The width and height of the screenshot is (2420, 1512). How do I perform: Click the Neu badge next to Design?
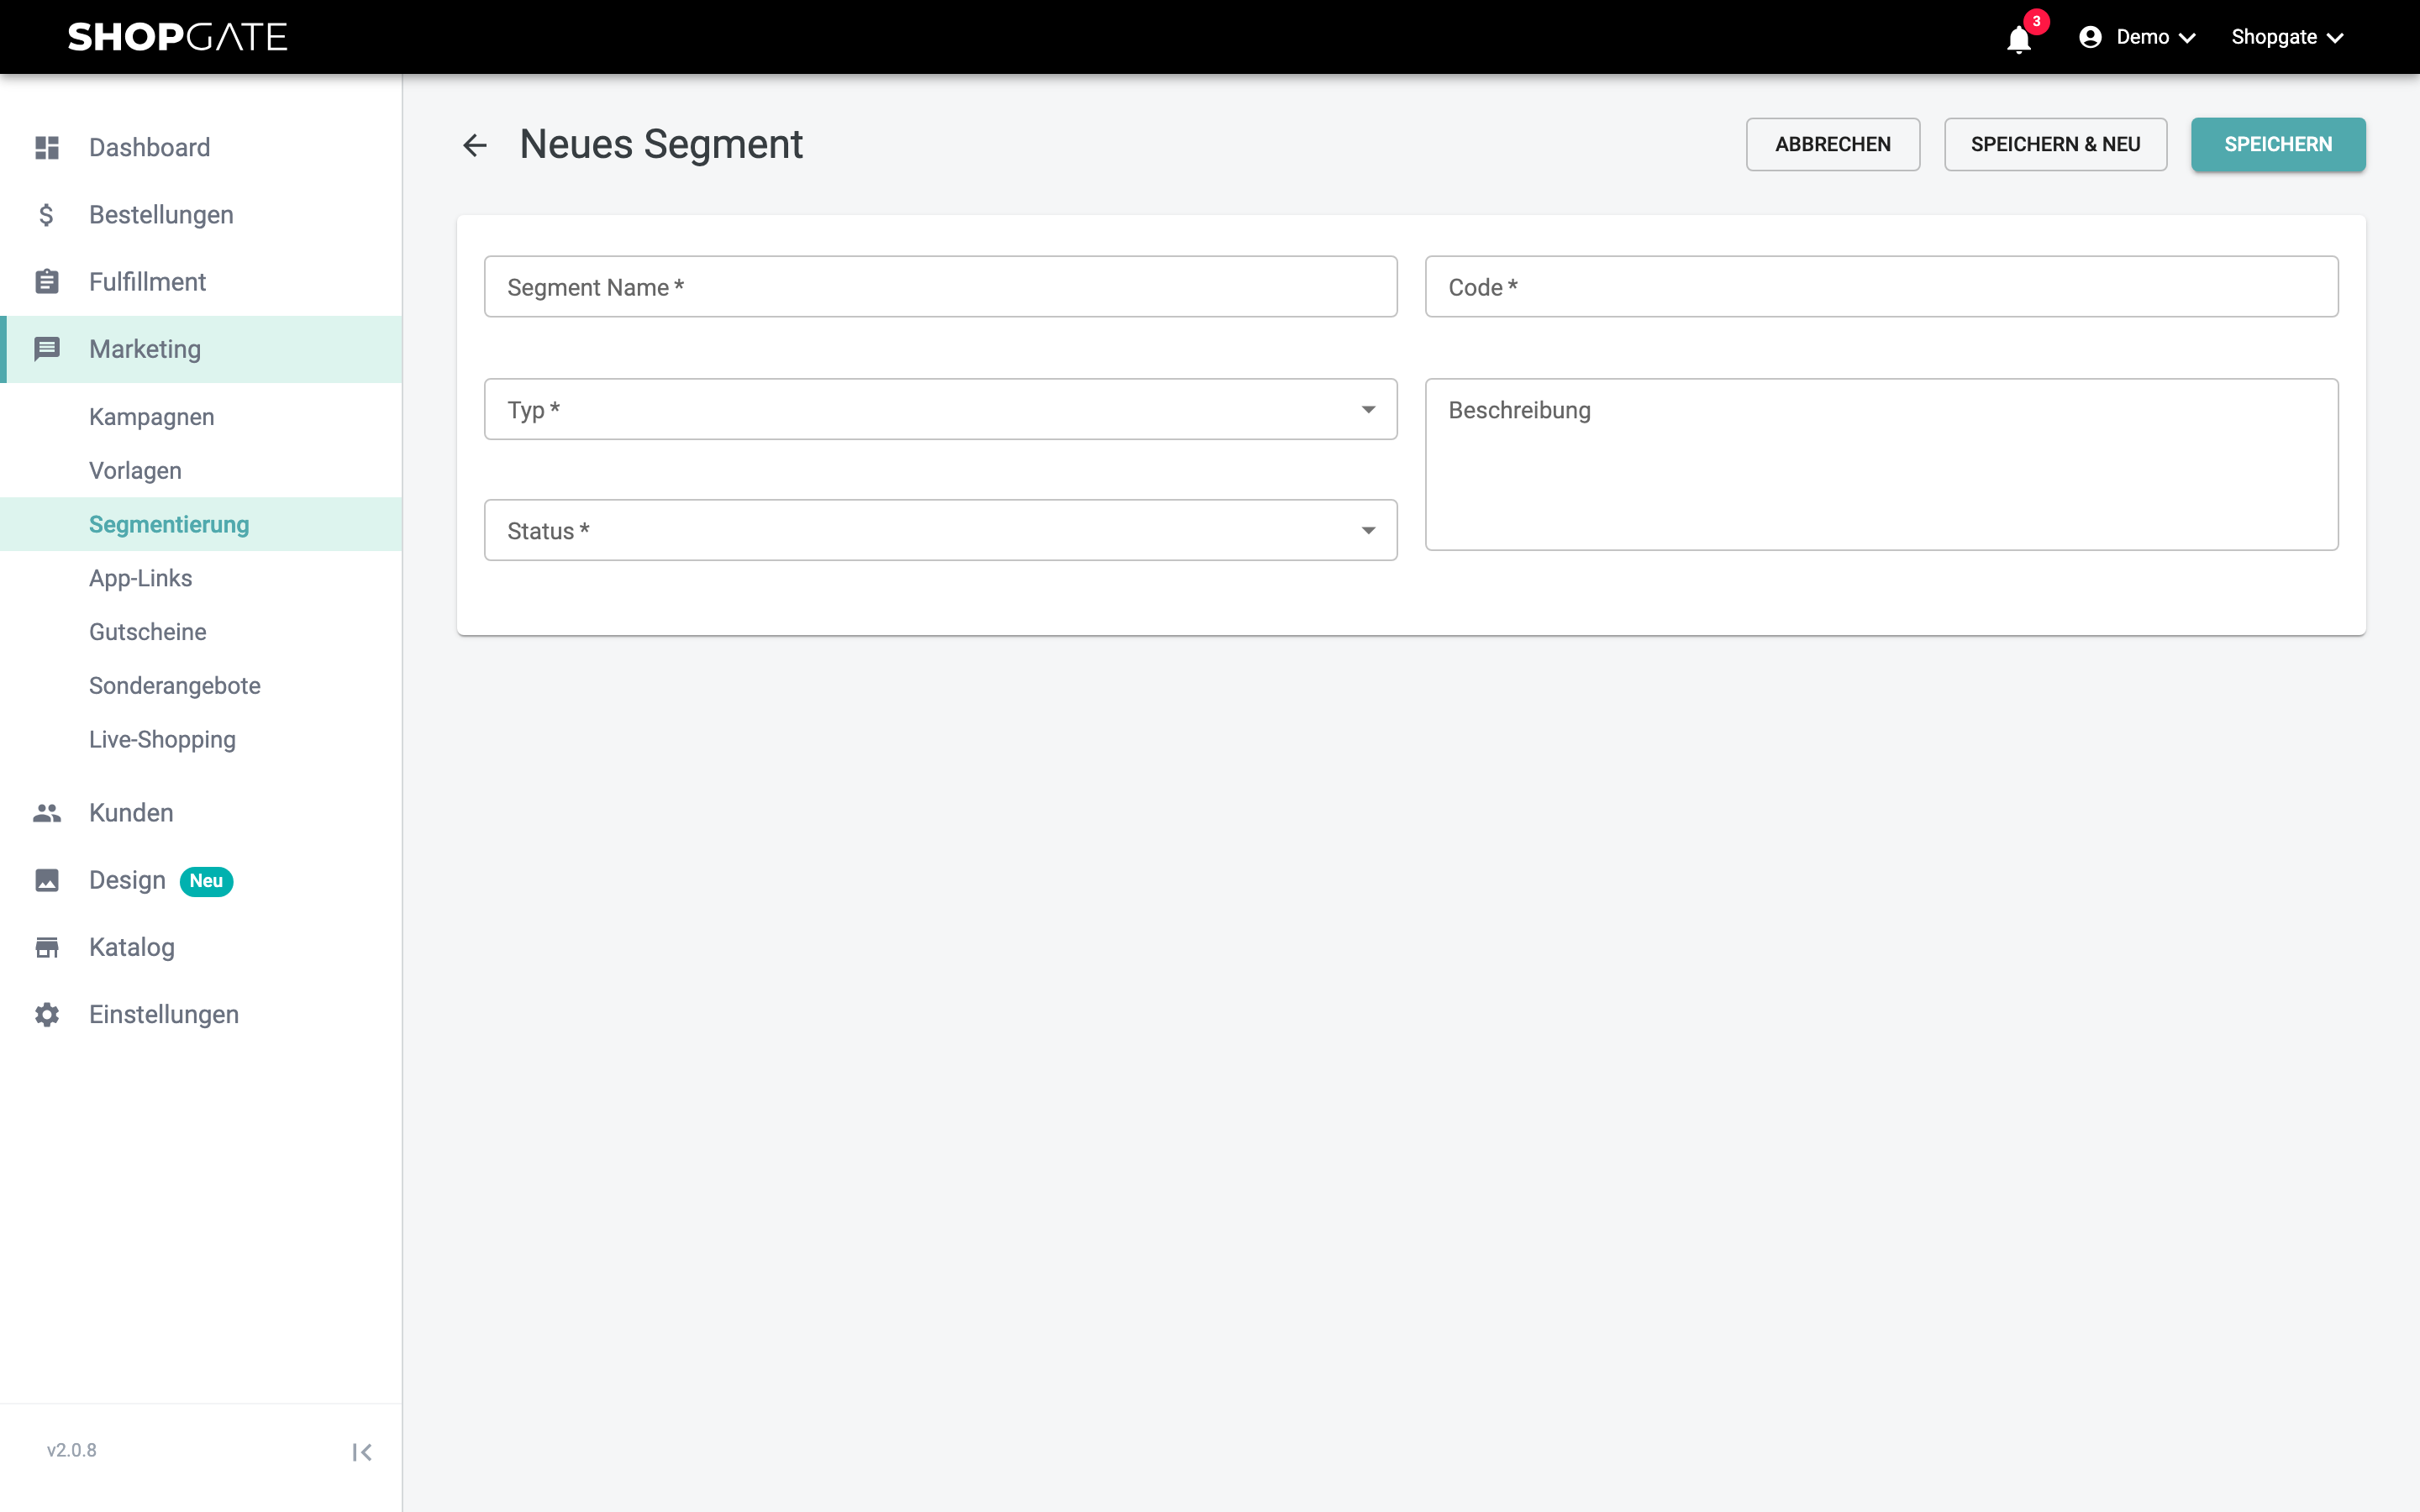(206, 881)
